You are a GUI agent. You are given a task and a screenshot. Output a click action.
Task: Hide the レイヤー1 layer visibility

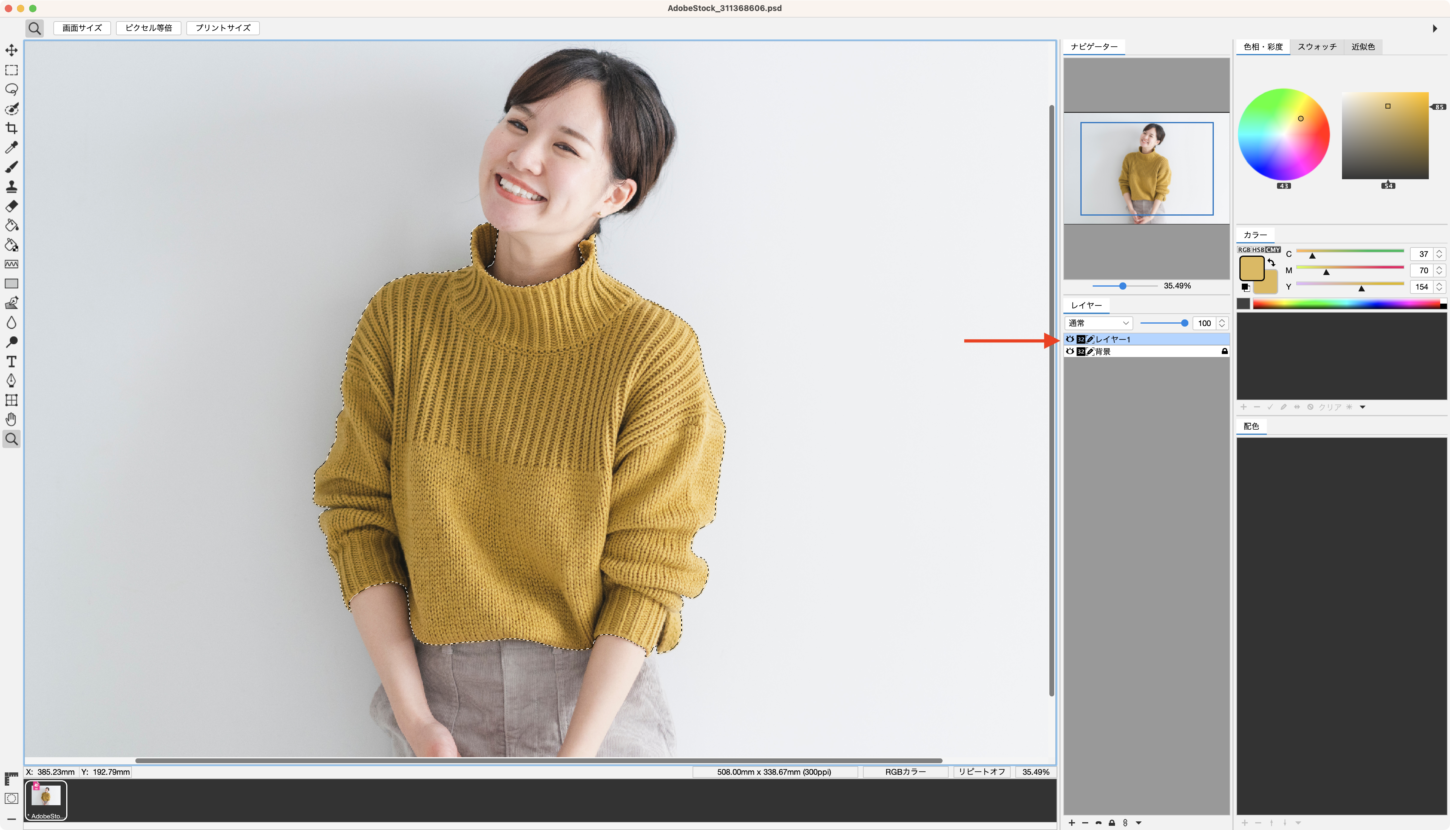click(x=1070, y=340)
